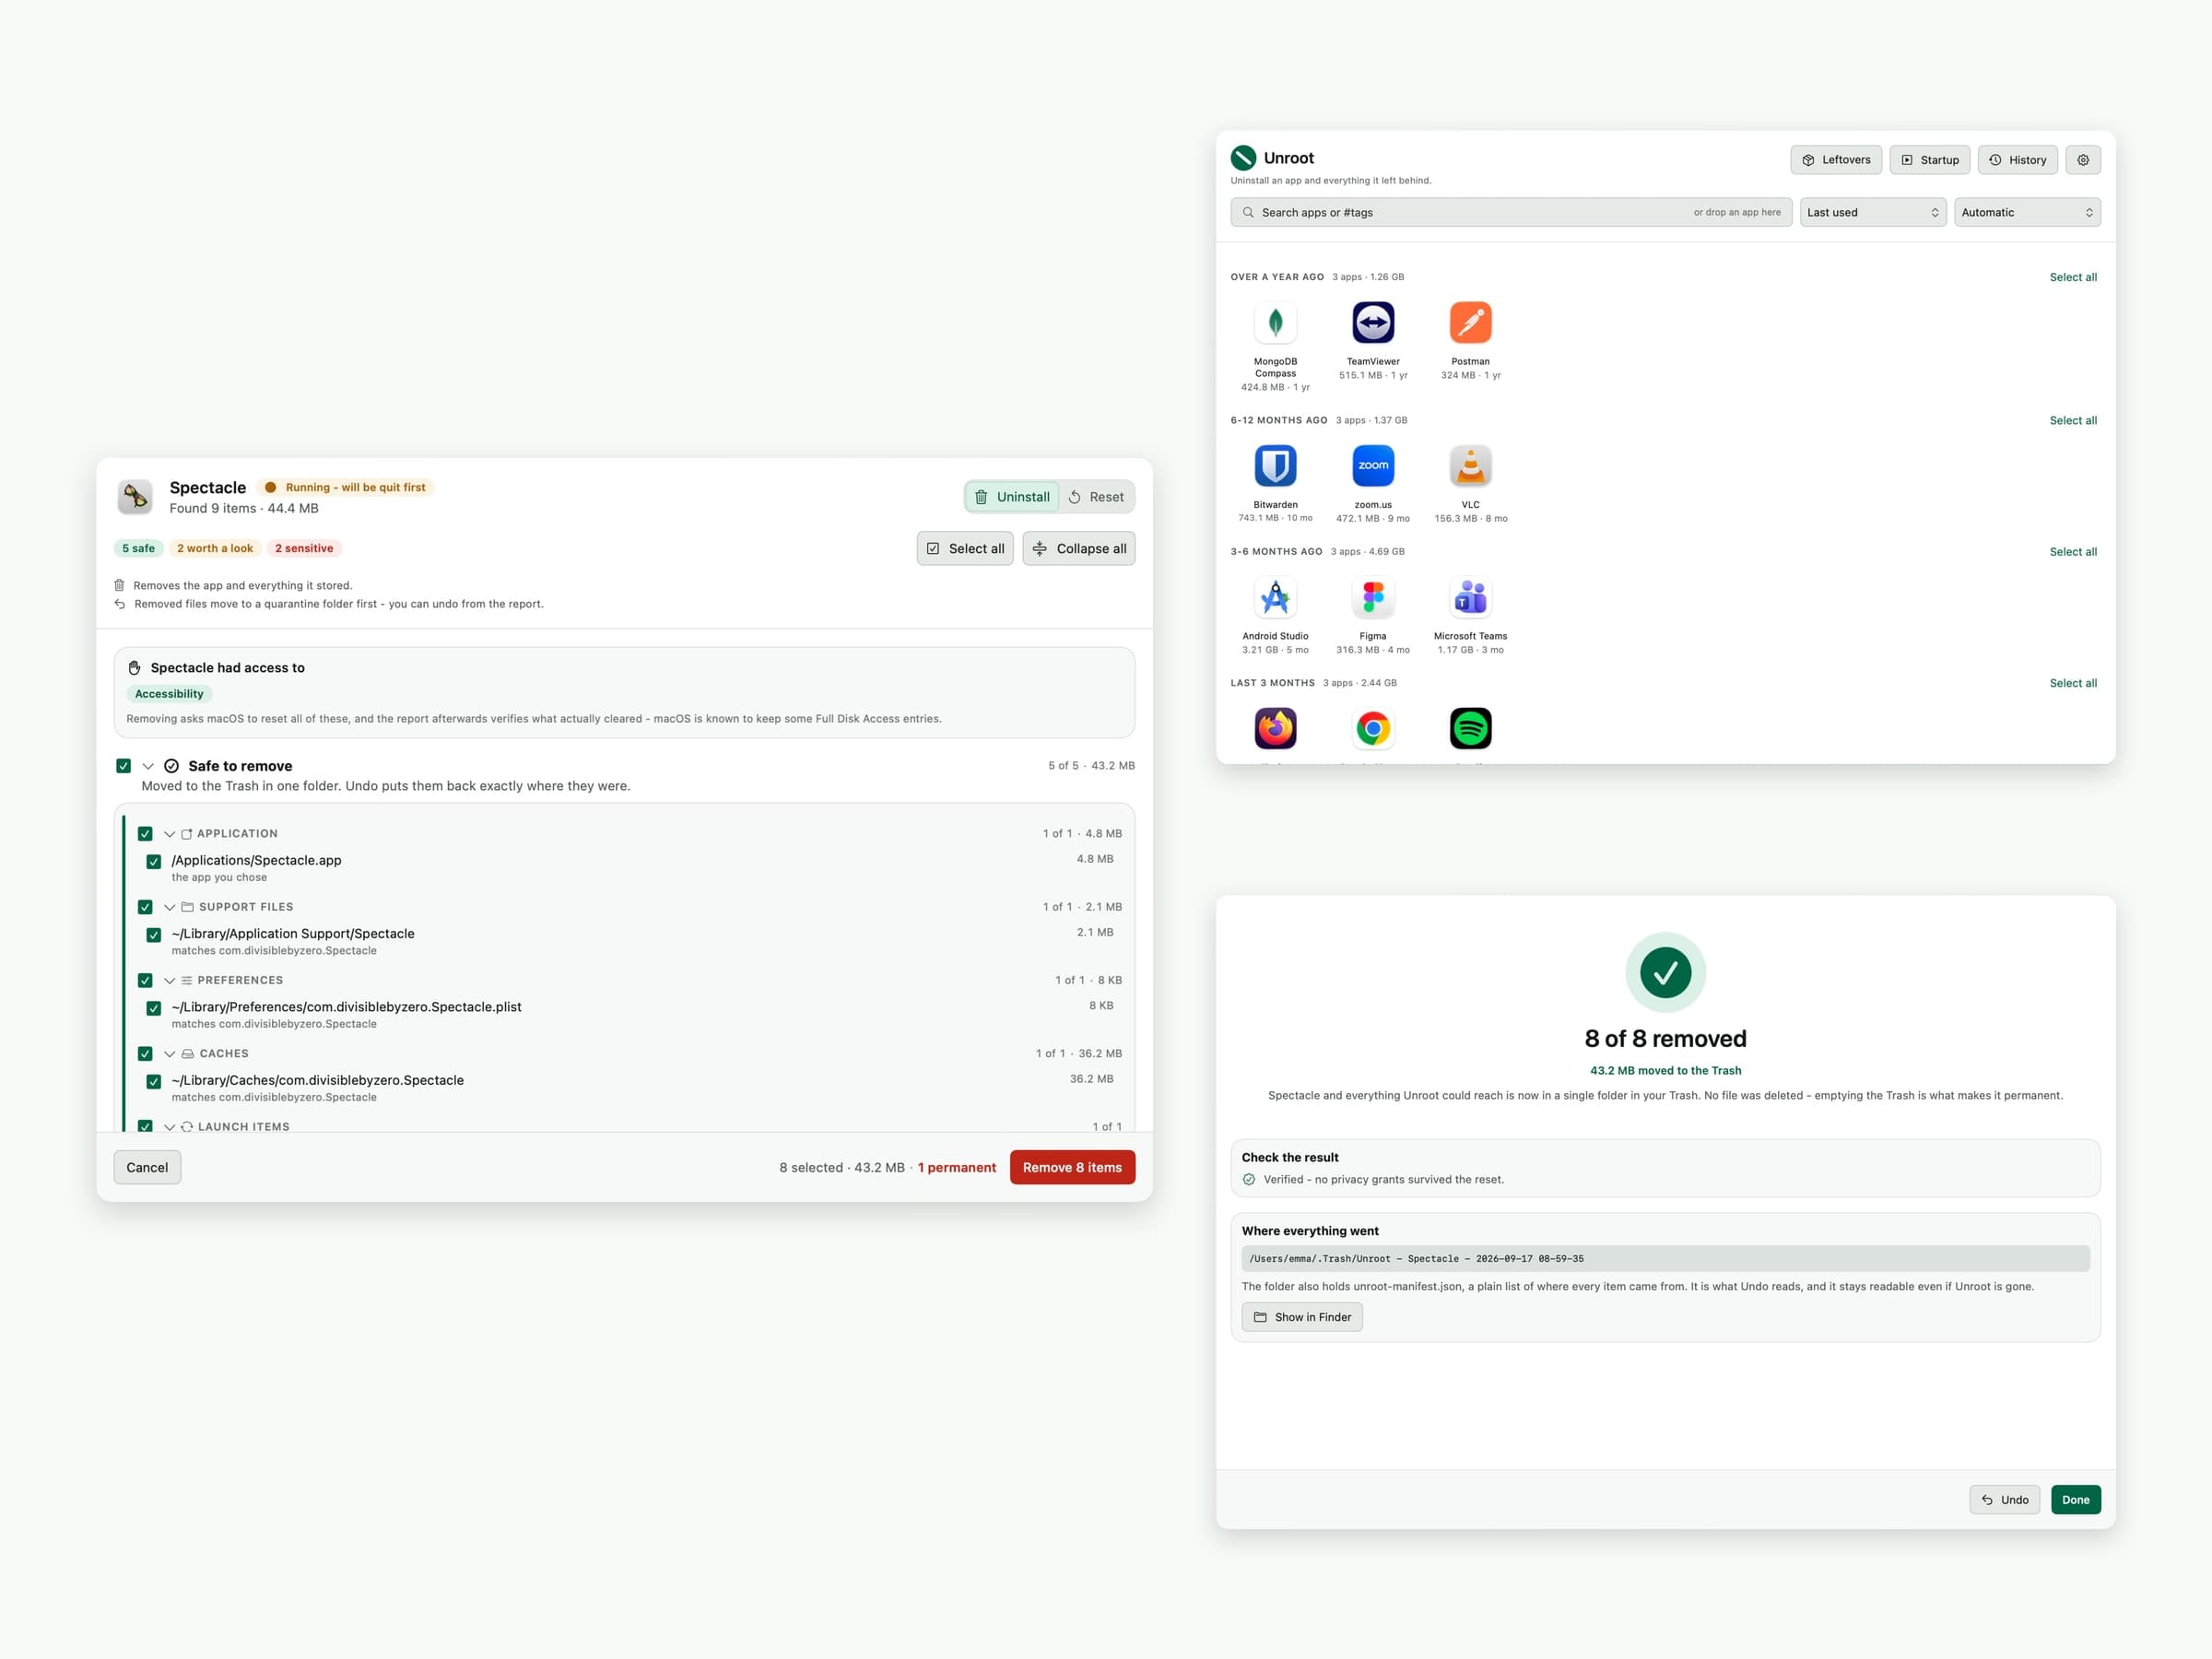Screen dimensions: 2212x1659
Task: Click Select all in Spectacle panel
Action: pyautogui.click(x=965, y=548)
